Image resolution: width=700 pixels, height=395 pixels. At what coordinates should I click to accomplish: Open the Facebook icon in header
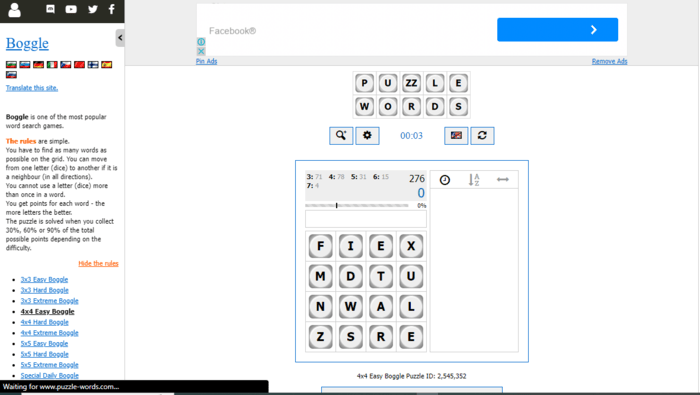(112, 9)
